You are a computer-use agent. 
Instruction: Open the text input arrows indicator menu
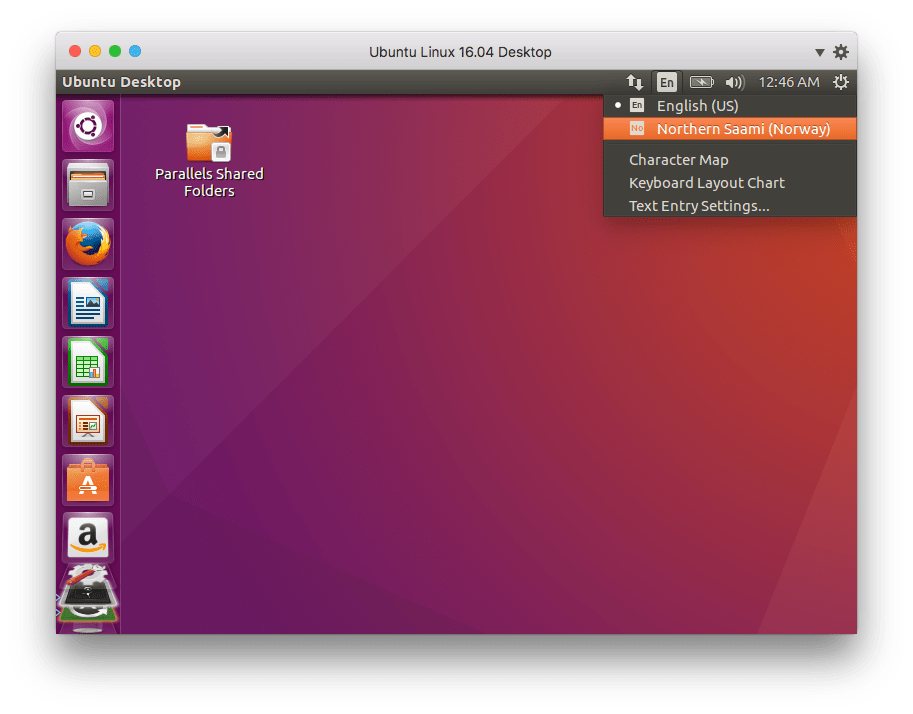(634, 82)
